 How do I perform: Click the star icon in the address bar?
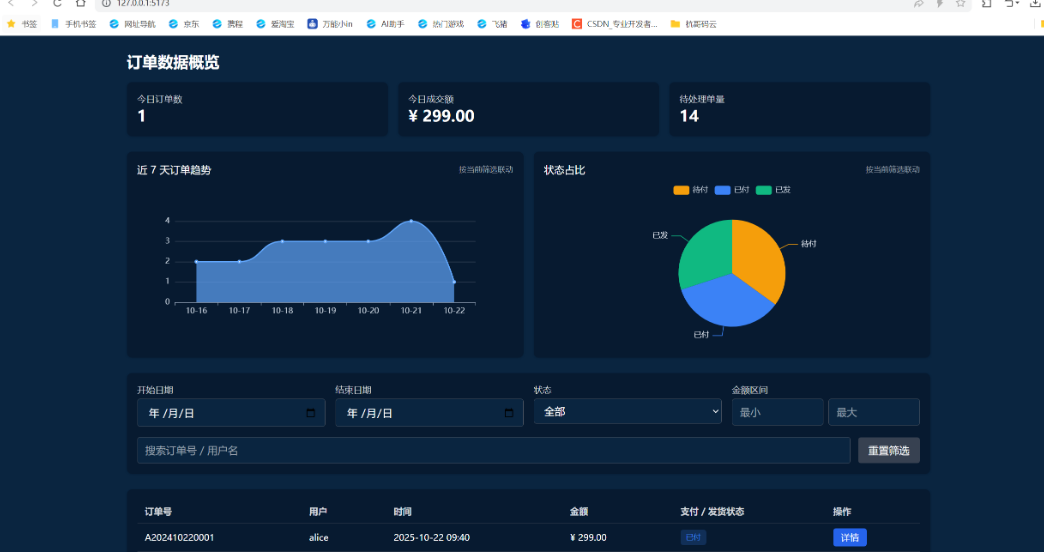pyautogui.click(x=960, y=4)
